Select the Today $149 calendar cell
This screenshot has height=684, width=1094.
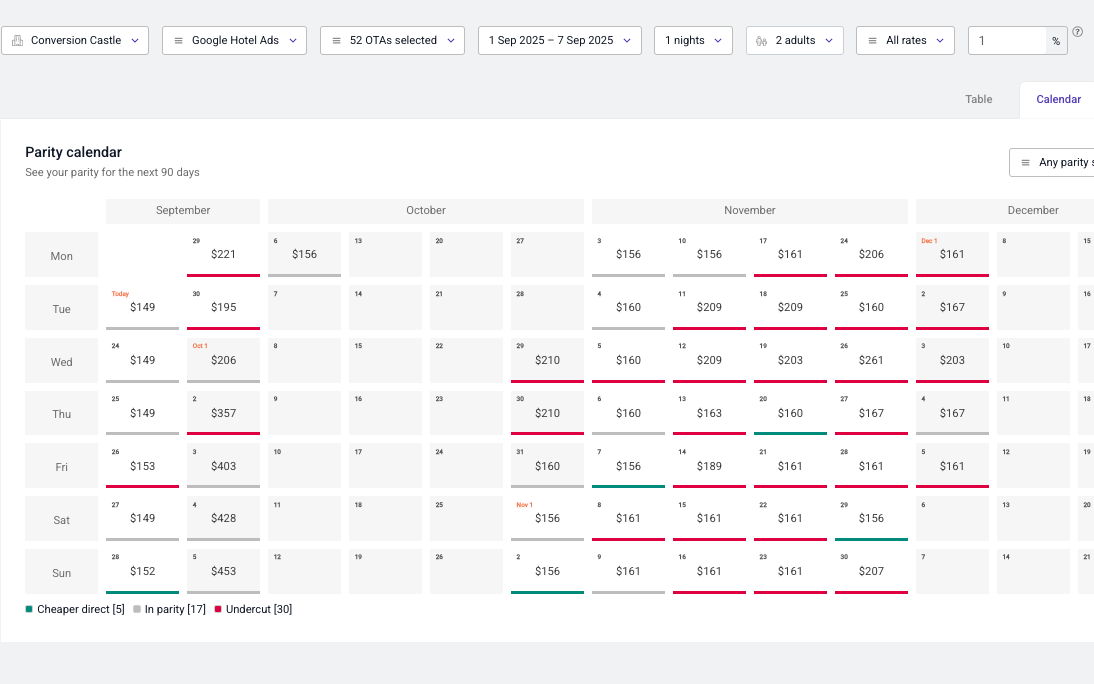(x=142, y=307)
